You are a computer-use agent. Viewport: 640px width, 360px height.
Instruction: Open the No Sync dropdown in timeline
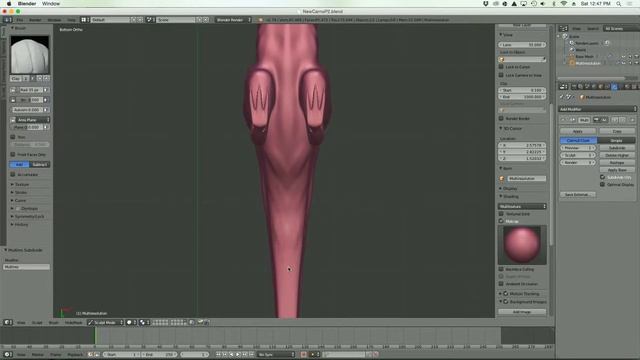click(276, 355)
